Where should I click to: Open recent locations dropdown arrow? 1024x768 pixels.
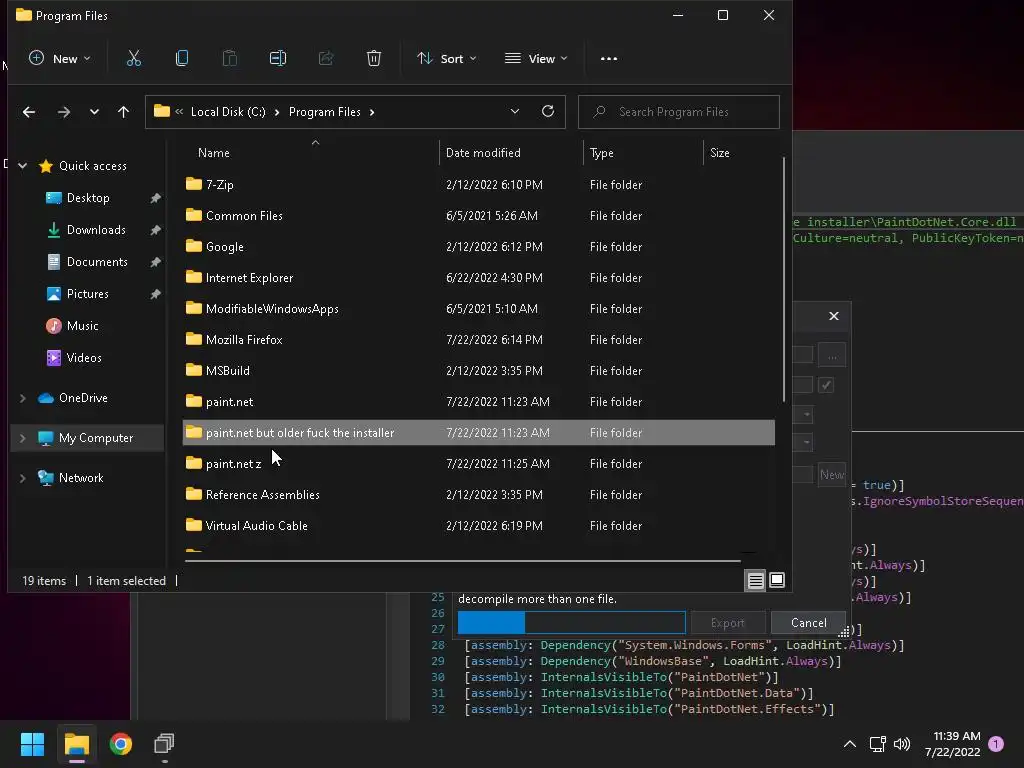pos(95,112)
